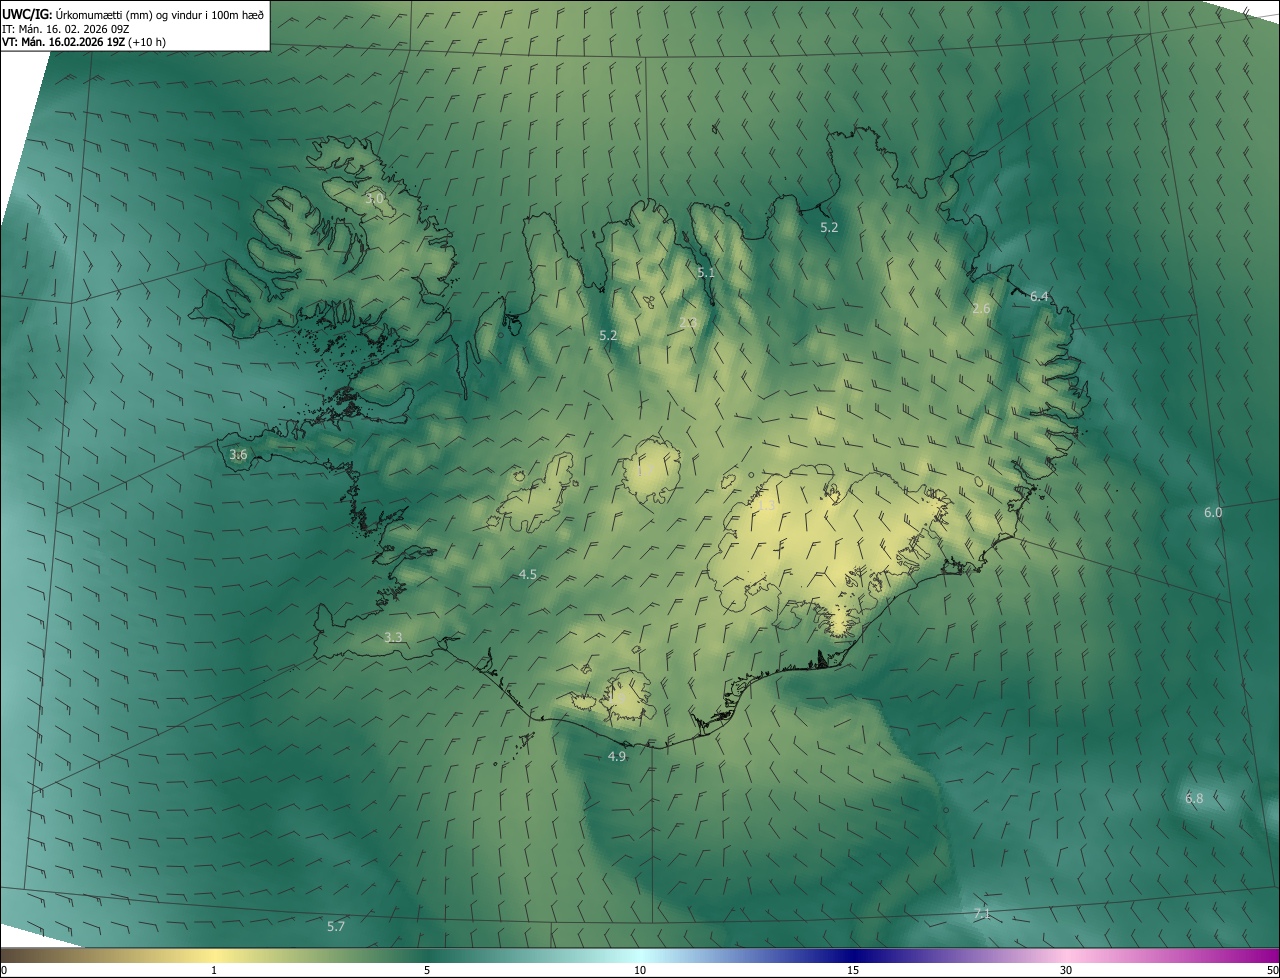Click the 3.6 value on the western peninsula tip

238,454
